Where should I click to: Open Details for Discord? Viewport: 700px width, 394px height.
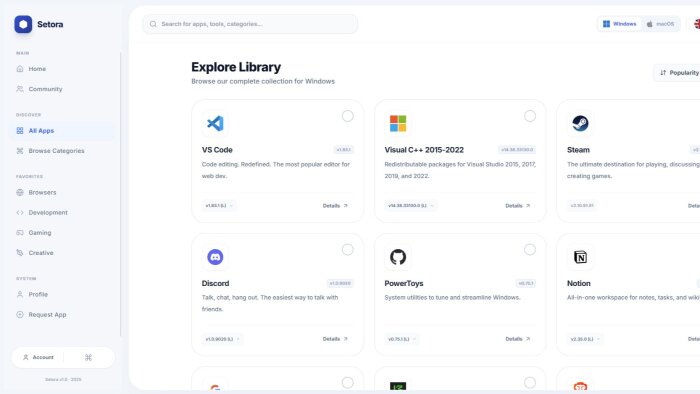coord(335,339)
